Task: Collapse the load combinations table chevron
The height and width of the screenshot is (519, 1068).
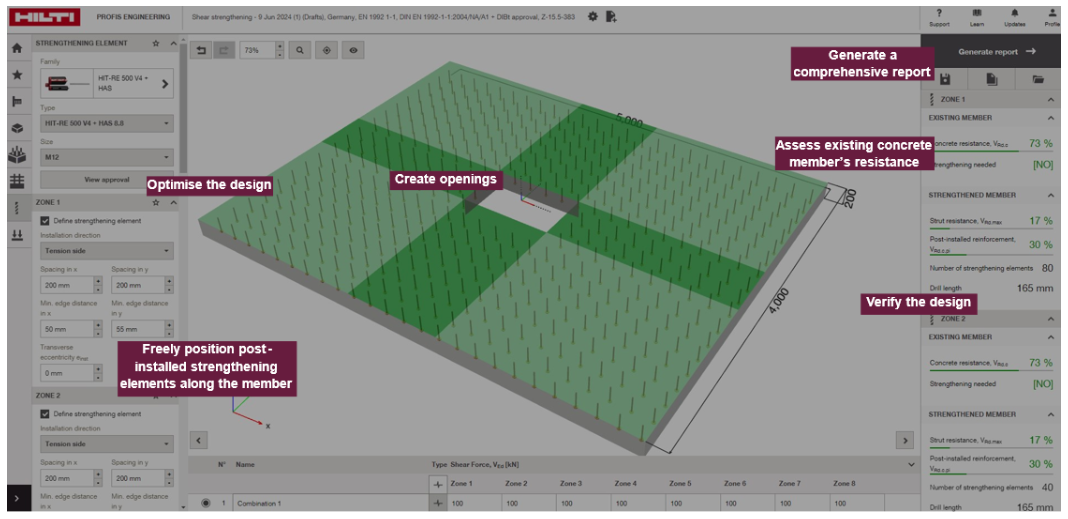Action: coord(911,465)
